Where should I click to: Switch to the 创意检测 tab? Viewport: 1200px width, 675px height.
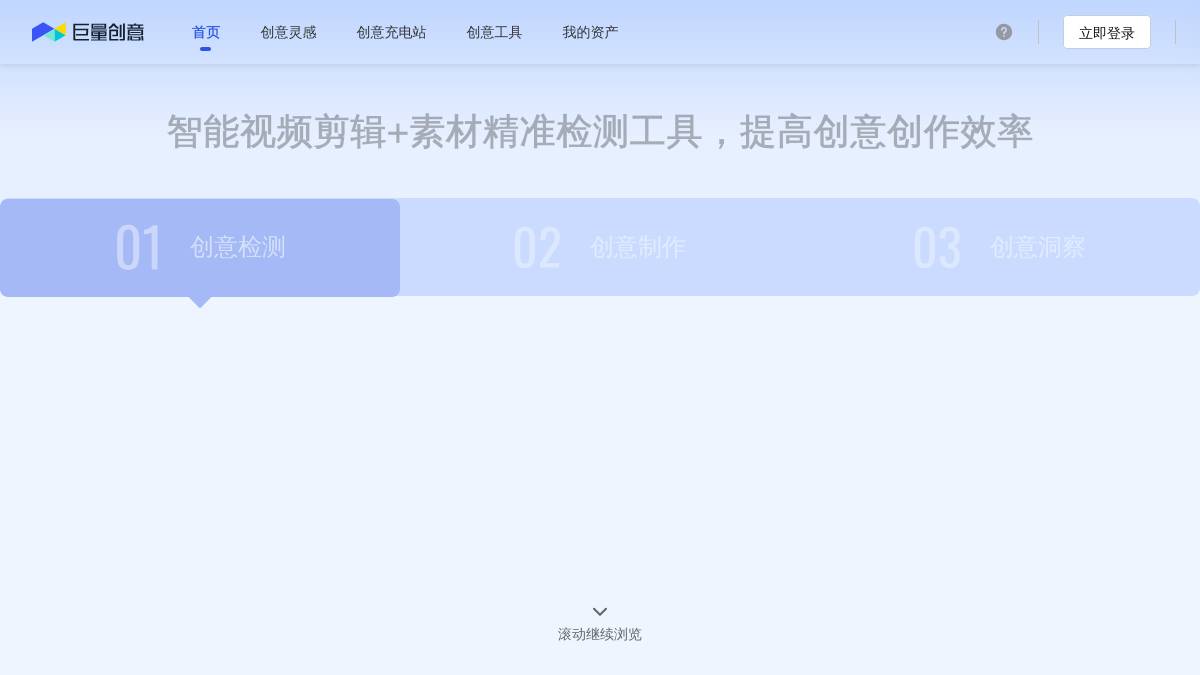[x=238, y=247]
